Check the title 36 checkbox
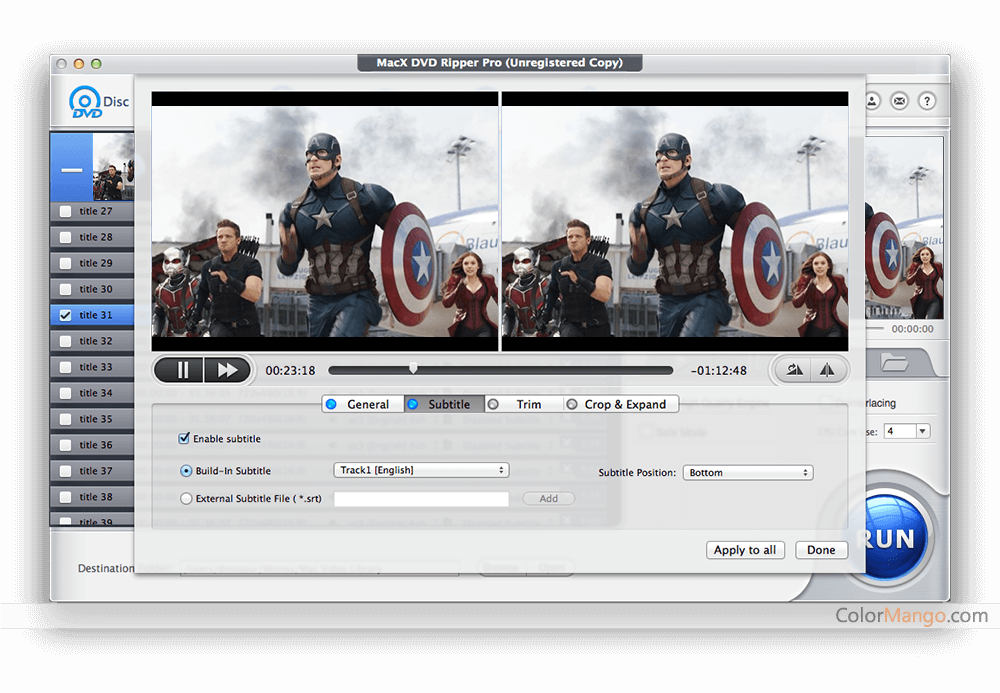 click(x=65, y=445)
